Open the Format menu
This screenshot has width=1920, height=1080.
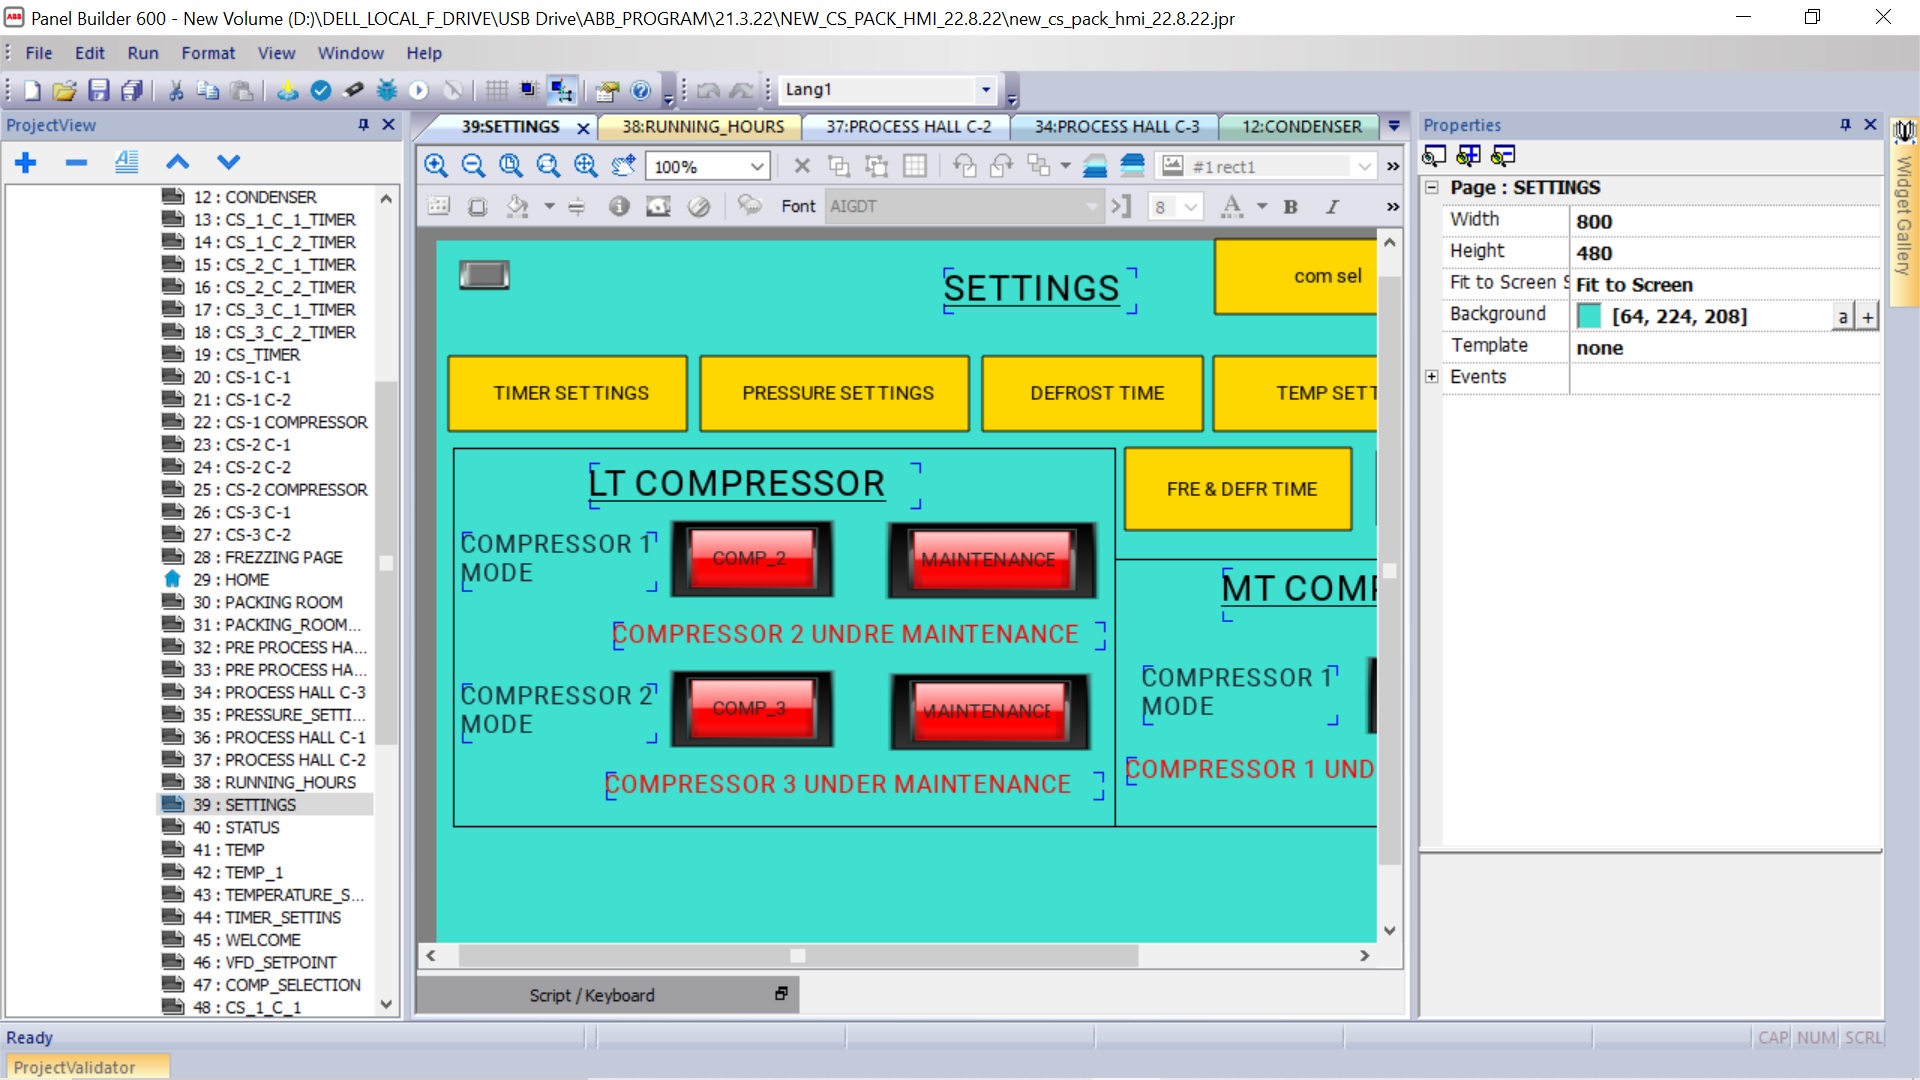click(x=207, y=53)
